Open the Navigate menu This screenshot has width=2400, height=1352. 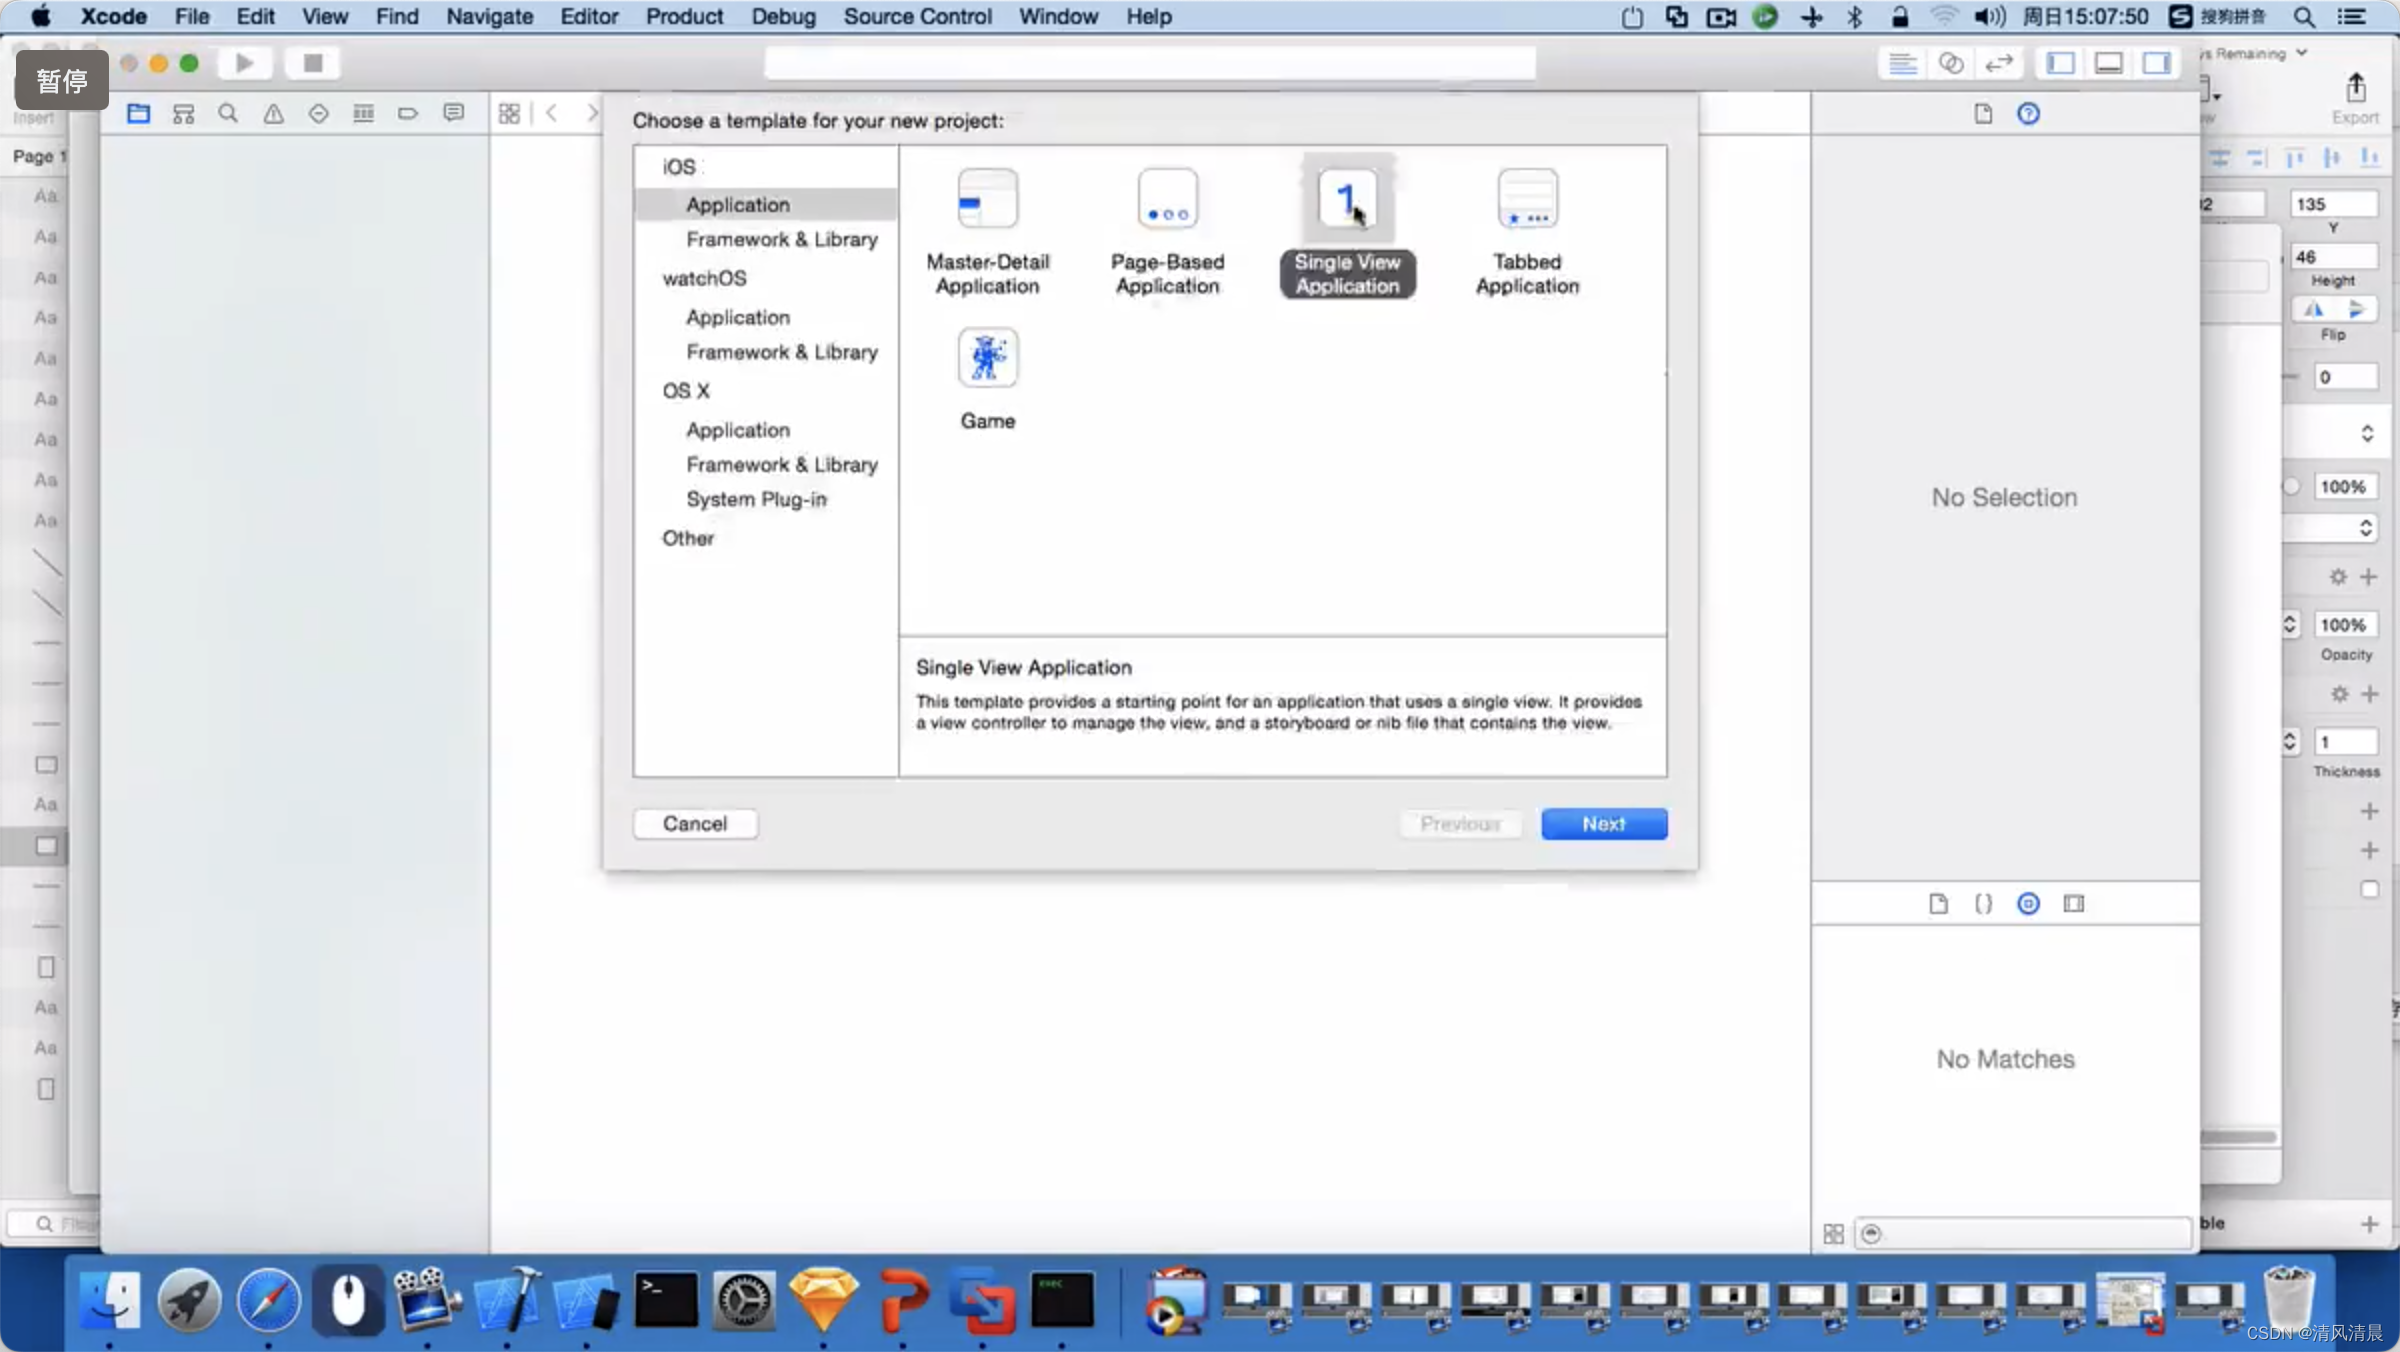tap(489, 16)
